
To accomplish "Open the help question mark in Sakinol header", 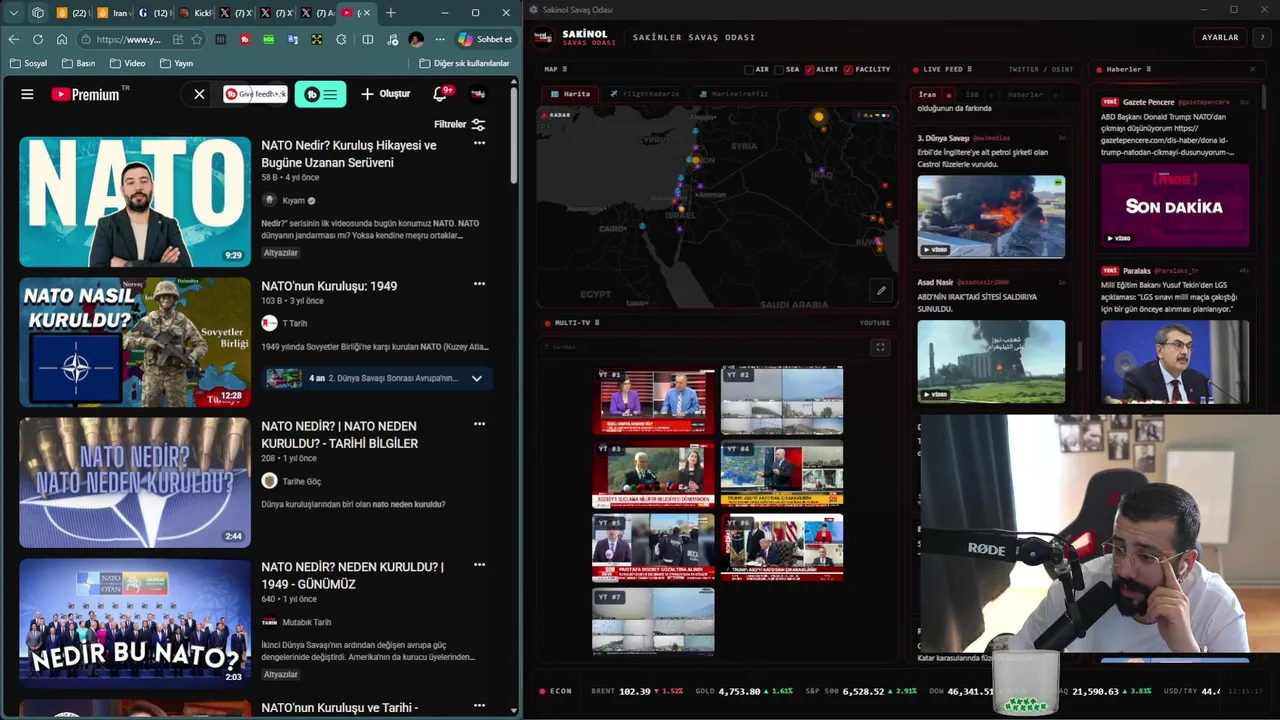I will (x=1262, y=37).
